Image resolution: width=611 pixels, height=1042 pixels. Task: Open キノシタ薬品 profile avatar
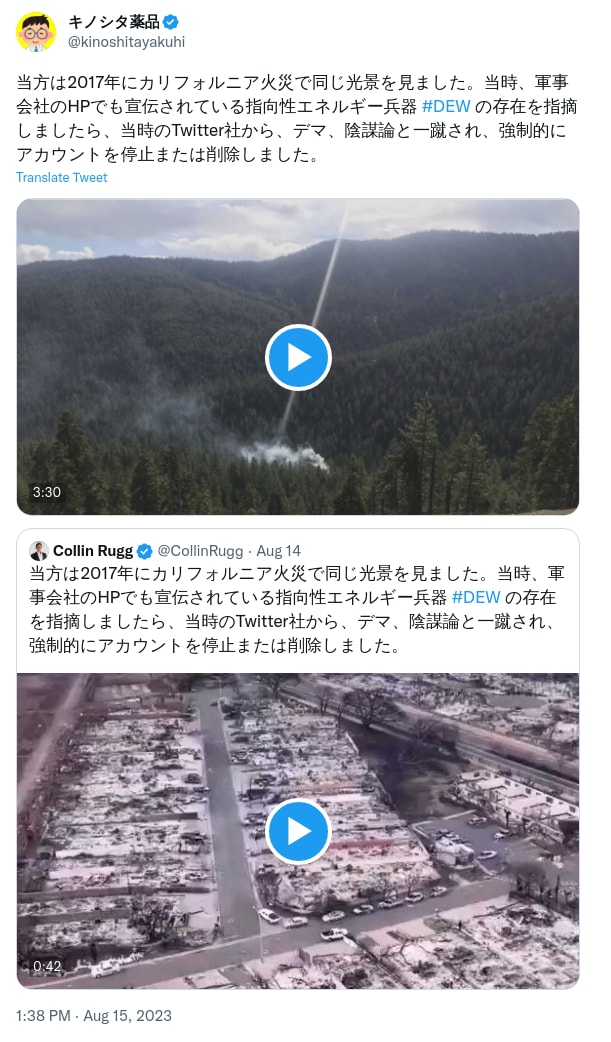[x=37, y=31]
